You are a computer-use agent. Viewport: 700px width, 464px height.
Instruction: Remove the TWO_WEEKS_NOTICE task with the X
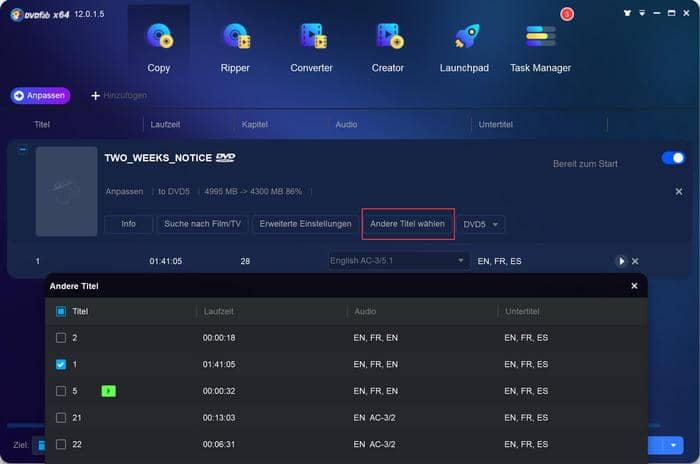[x=679, y=192]
